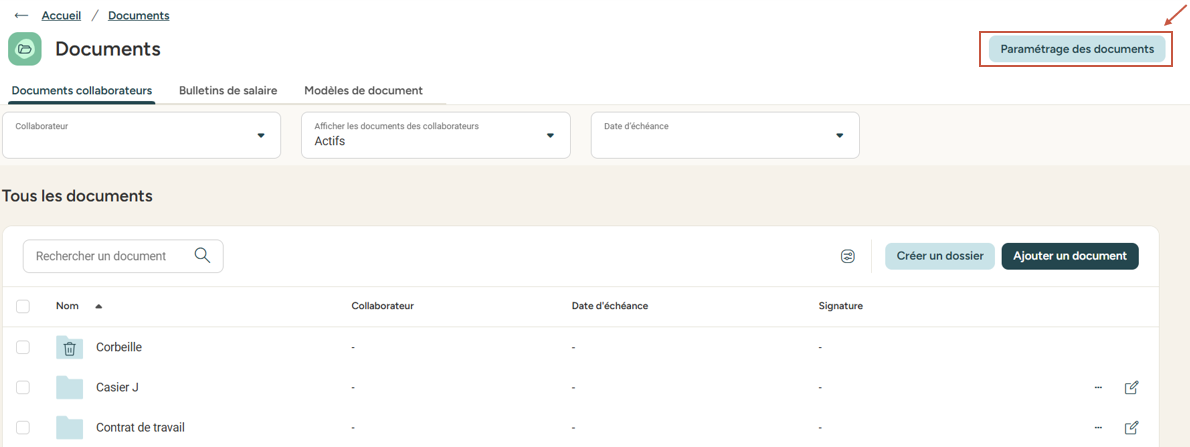Open the filter settings icon near Créer un dossier

tap(848, 256)
